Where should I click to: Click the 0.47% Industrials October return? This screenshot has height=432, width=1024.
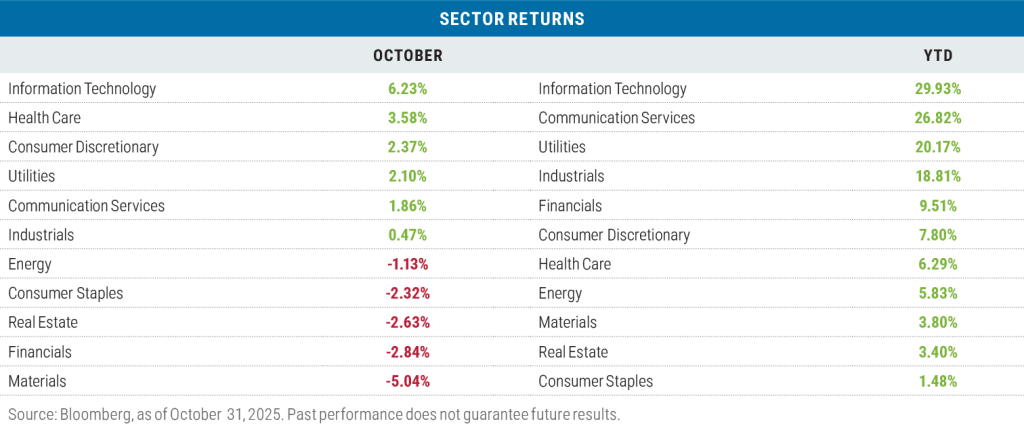407,235
